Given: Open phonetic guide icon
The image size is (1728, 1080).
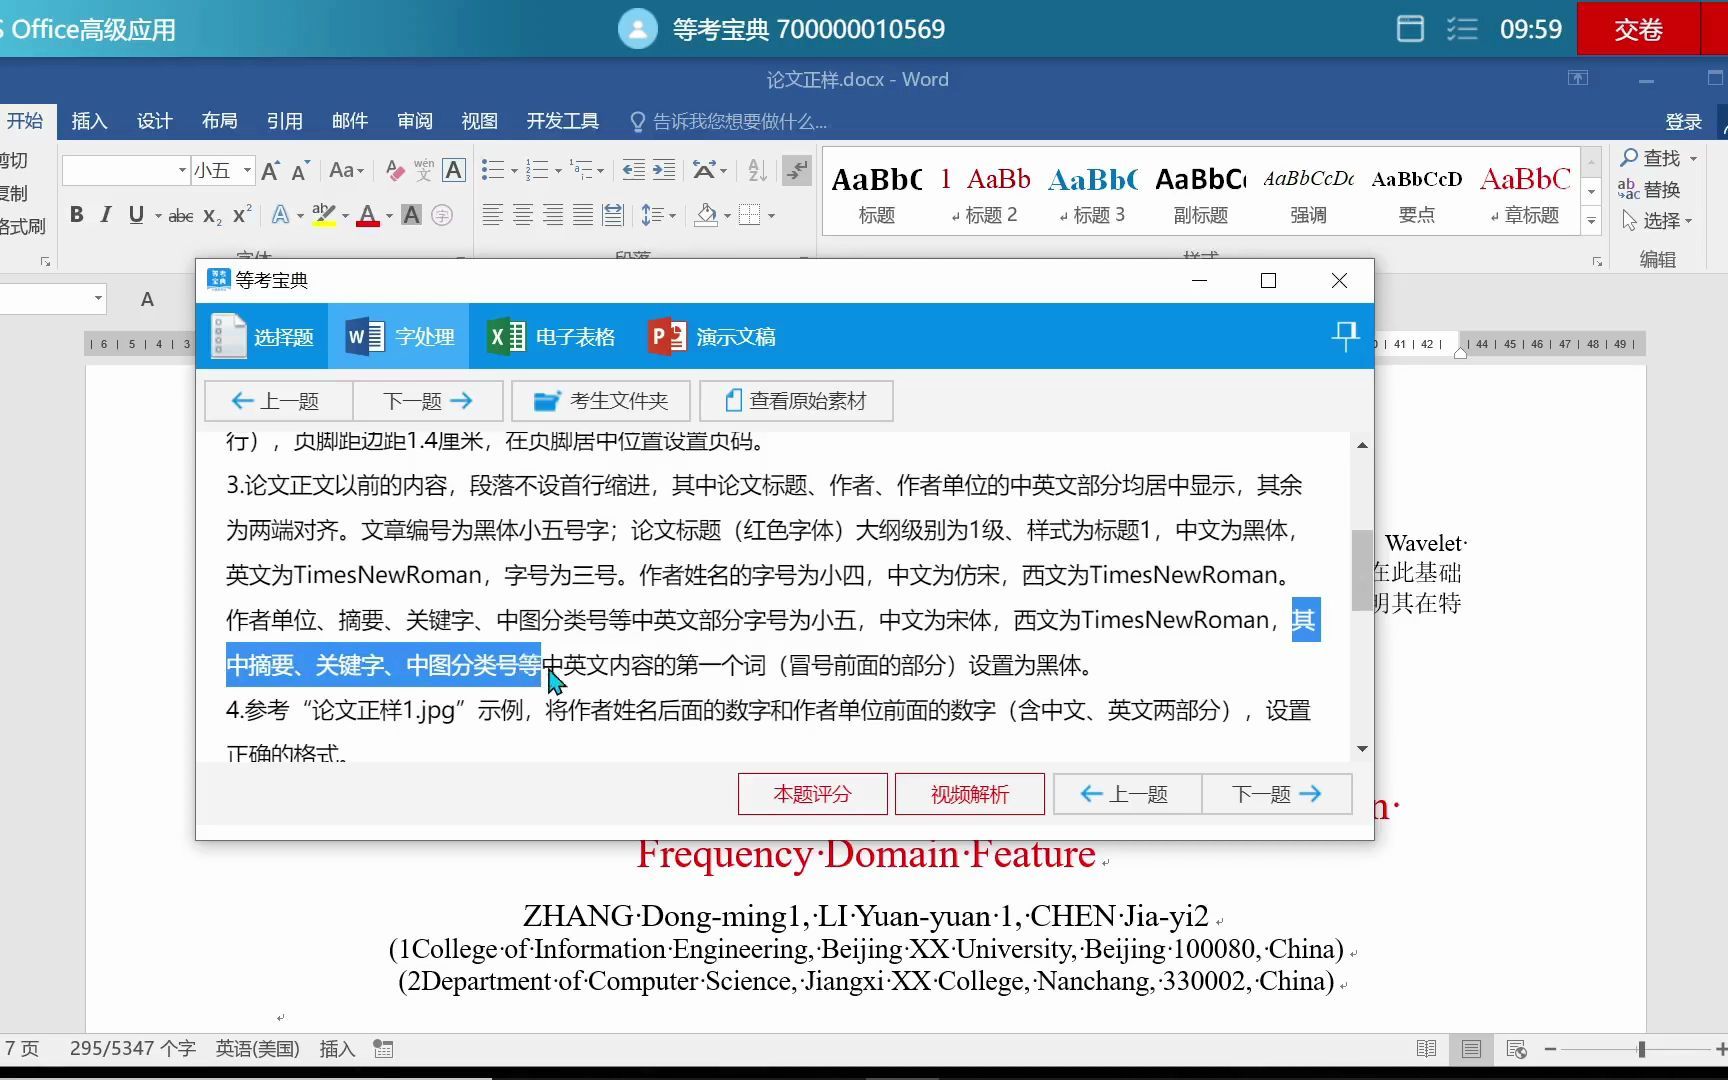Looking at the screenshot, I should click(424, 170).
